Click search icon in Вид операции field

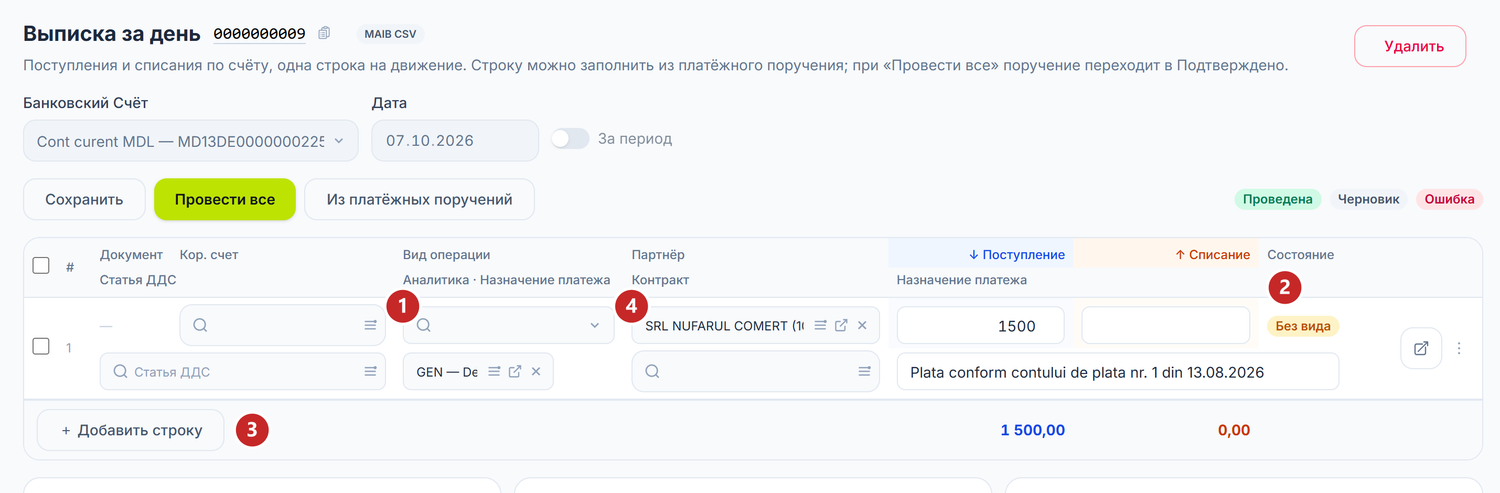(x=424, y=325)
